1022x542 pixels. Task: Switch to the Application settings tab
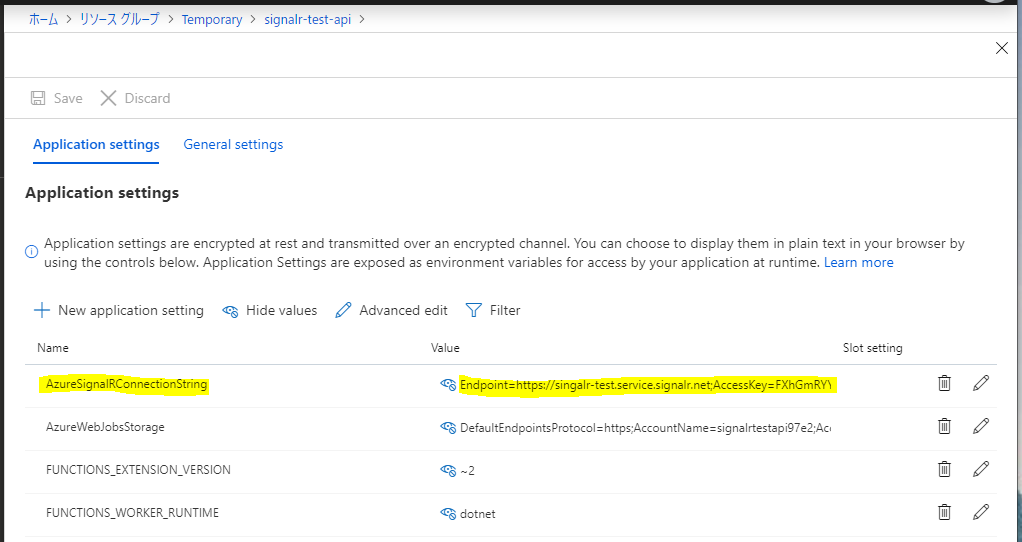96,144
